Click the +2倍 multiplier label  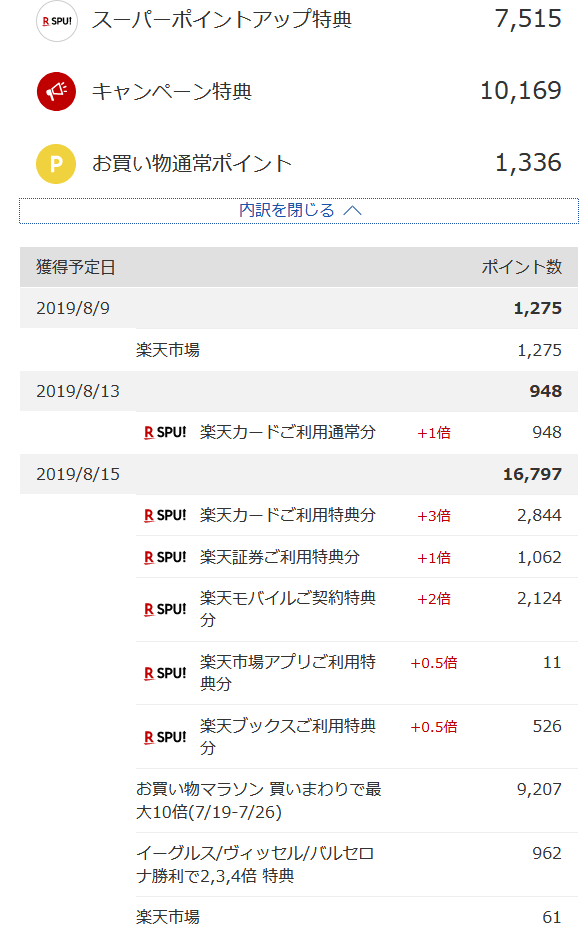[434, 599]
